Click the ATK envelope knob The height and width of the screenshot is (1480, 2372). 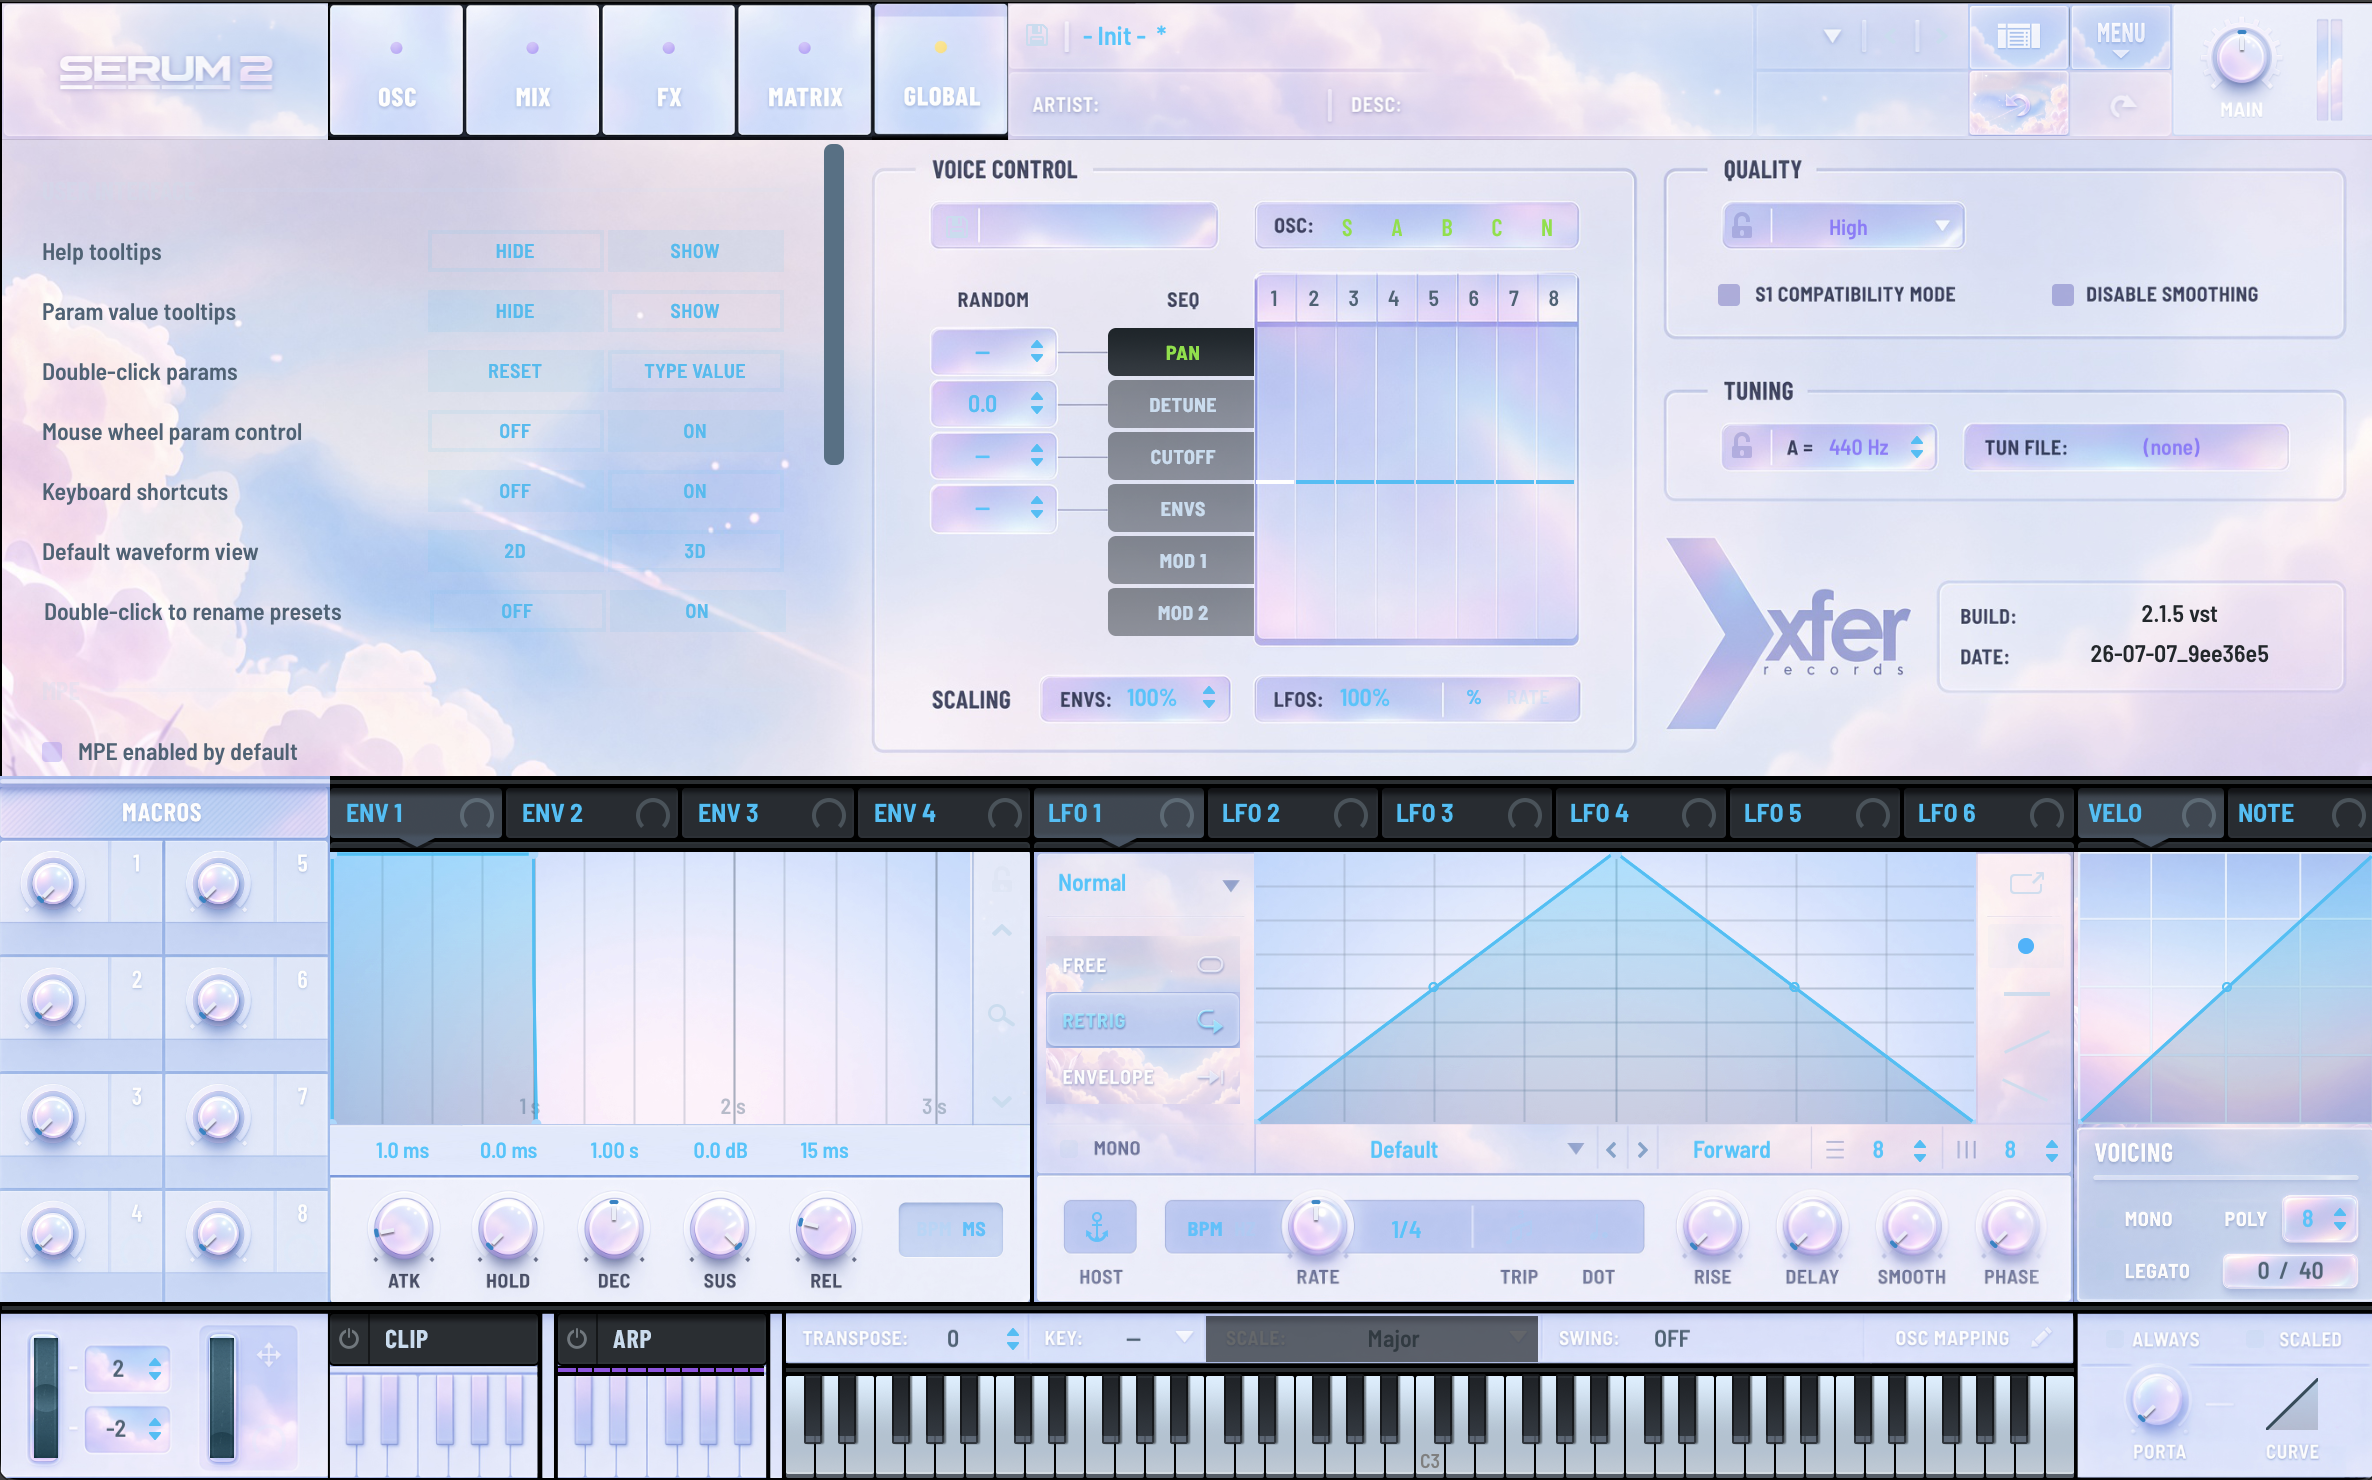pos(403,1229)
